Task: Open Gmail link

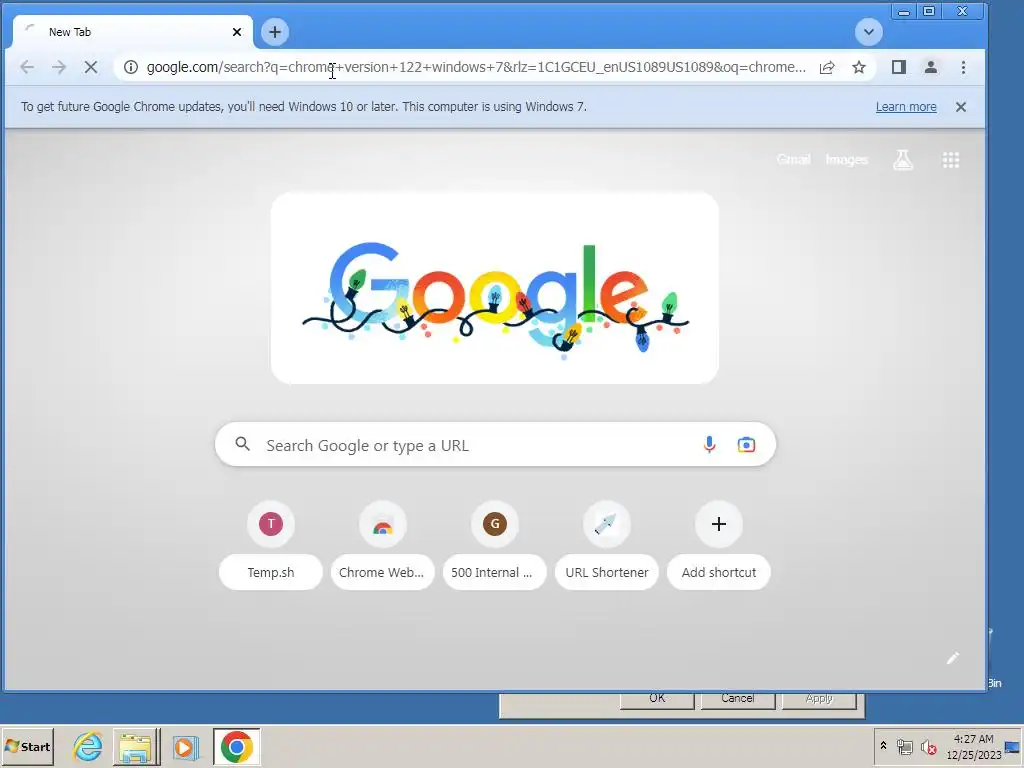Action: click(793, 159)
